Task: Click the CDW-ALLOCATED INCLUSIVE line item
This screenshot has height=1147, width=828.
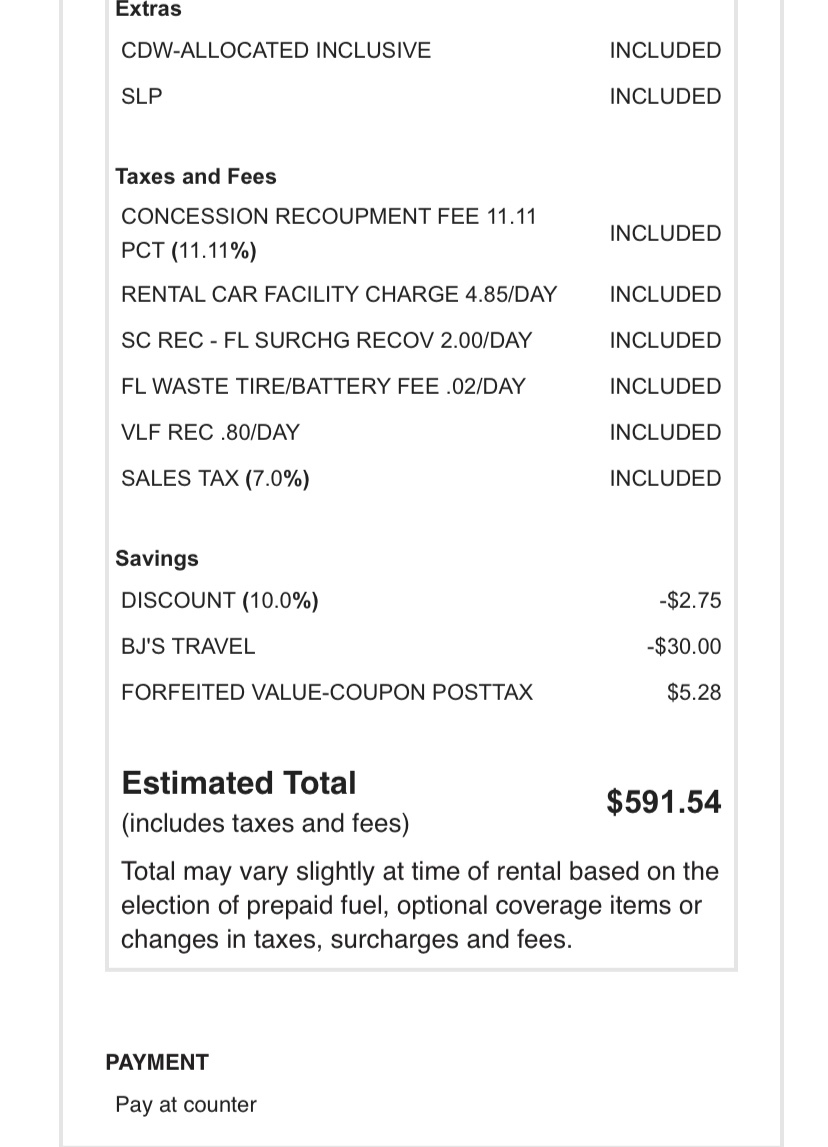Action: [275, 50]
